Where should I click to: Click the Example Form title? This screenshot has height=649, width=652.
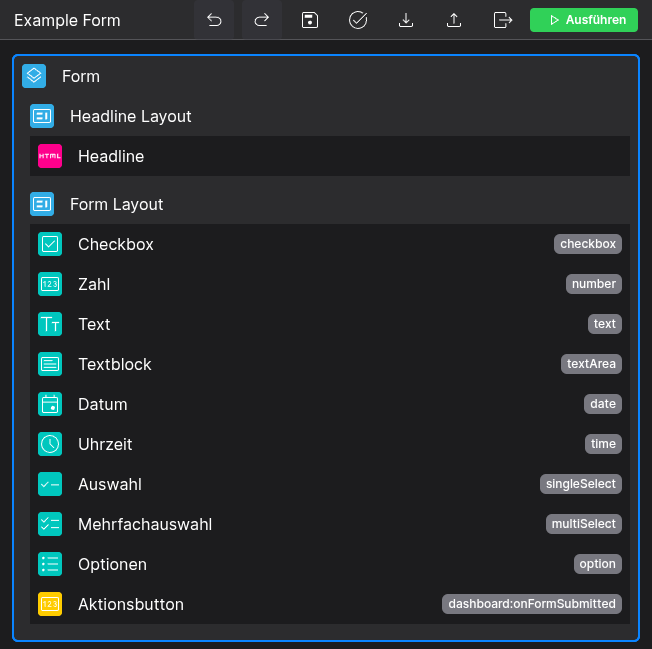67,20
